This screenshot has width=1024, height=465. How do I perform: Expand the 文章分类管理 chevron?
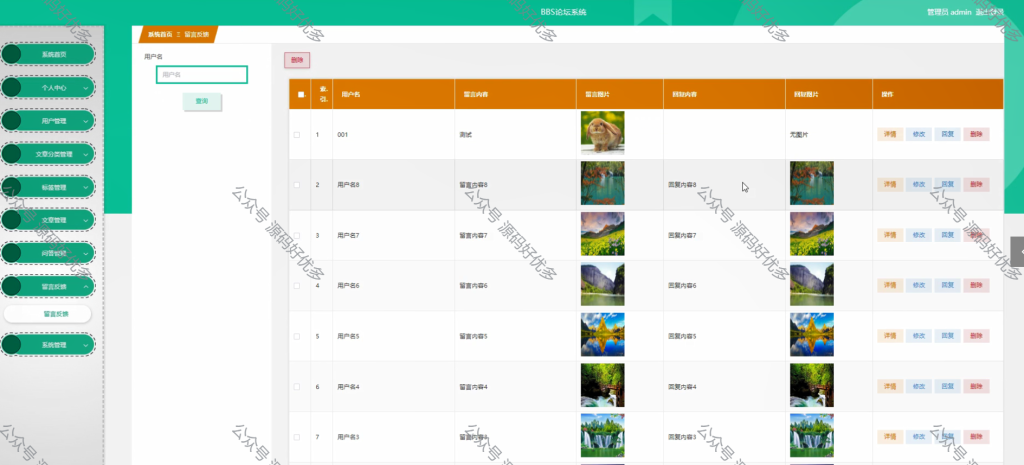pyautogui.click(x=86, y=154)
